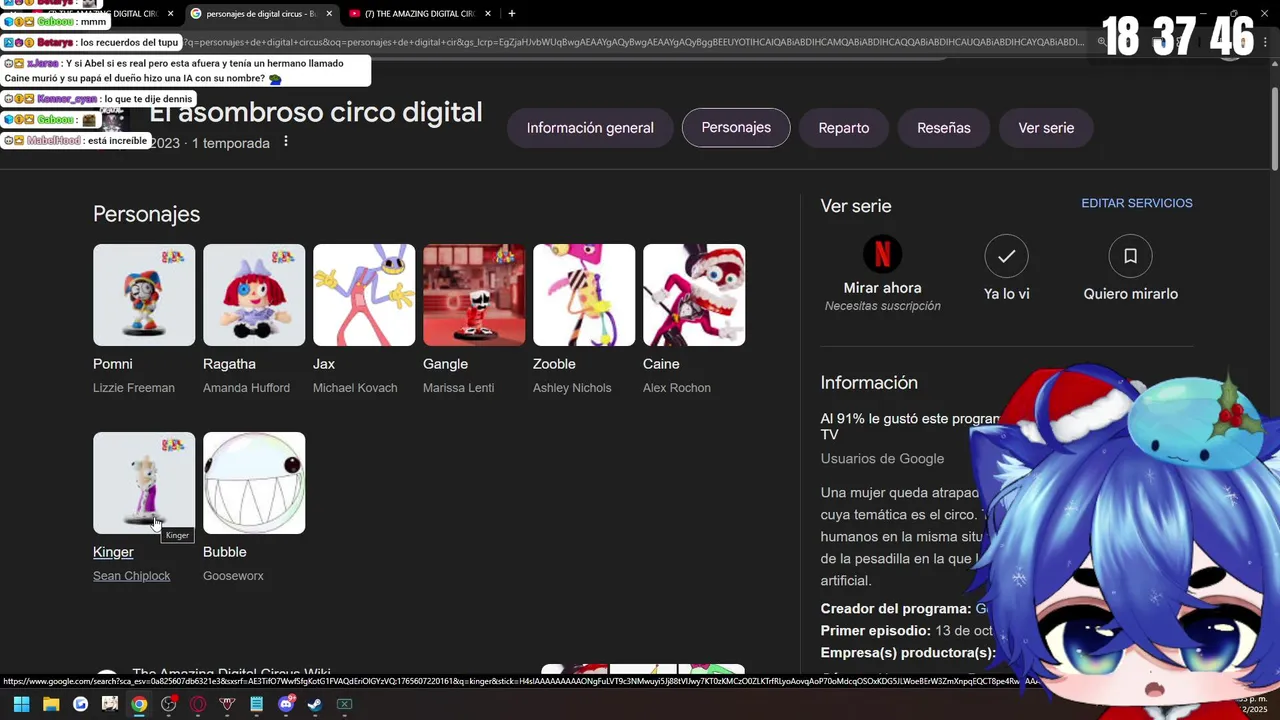1280x720 pixels.
Task: Open the Ashley Nichols actor name
Action: 572,388
